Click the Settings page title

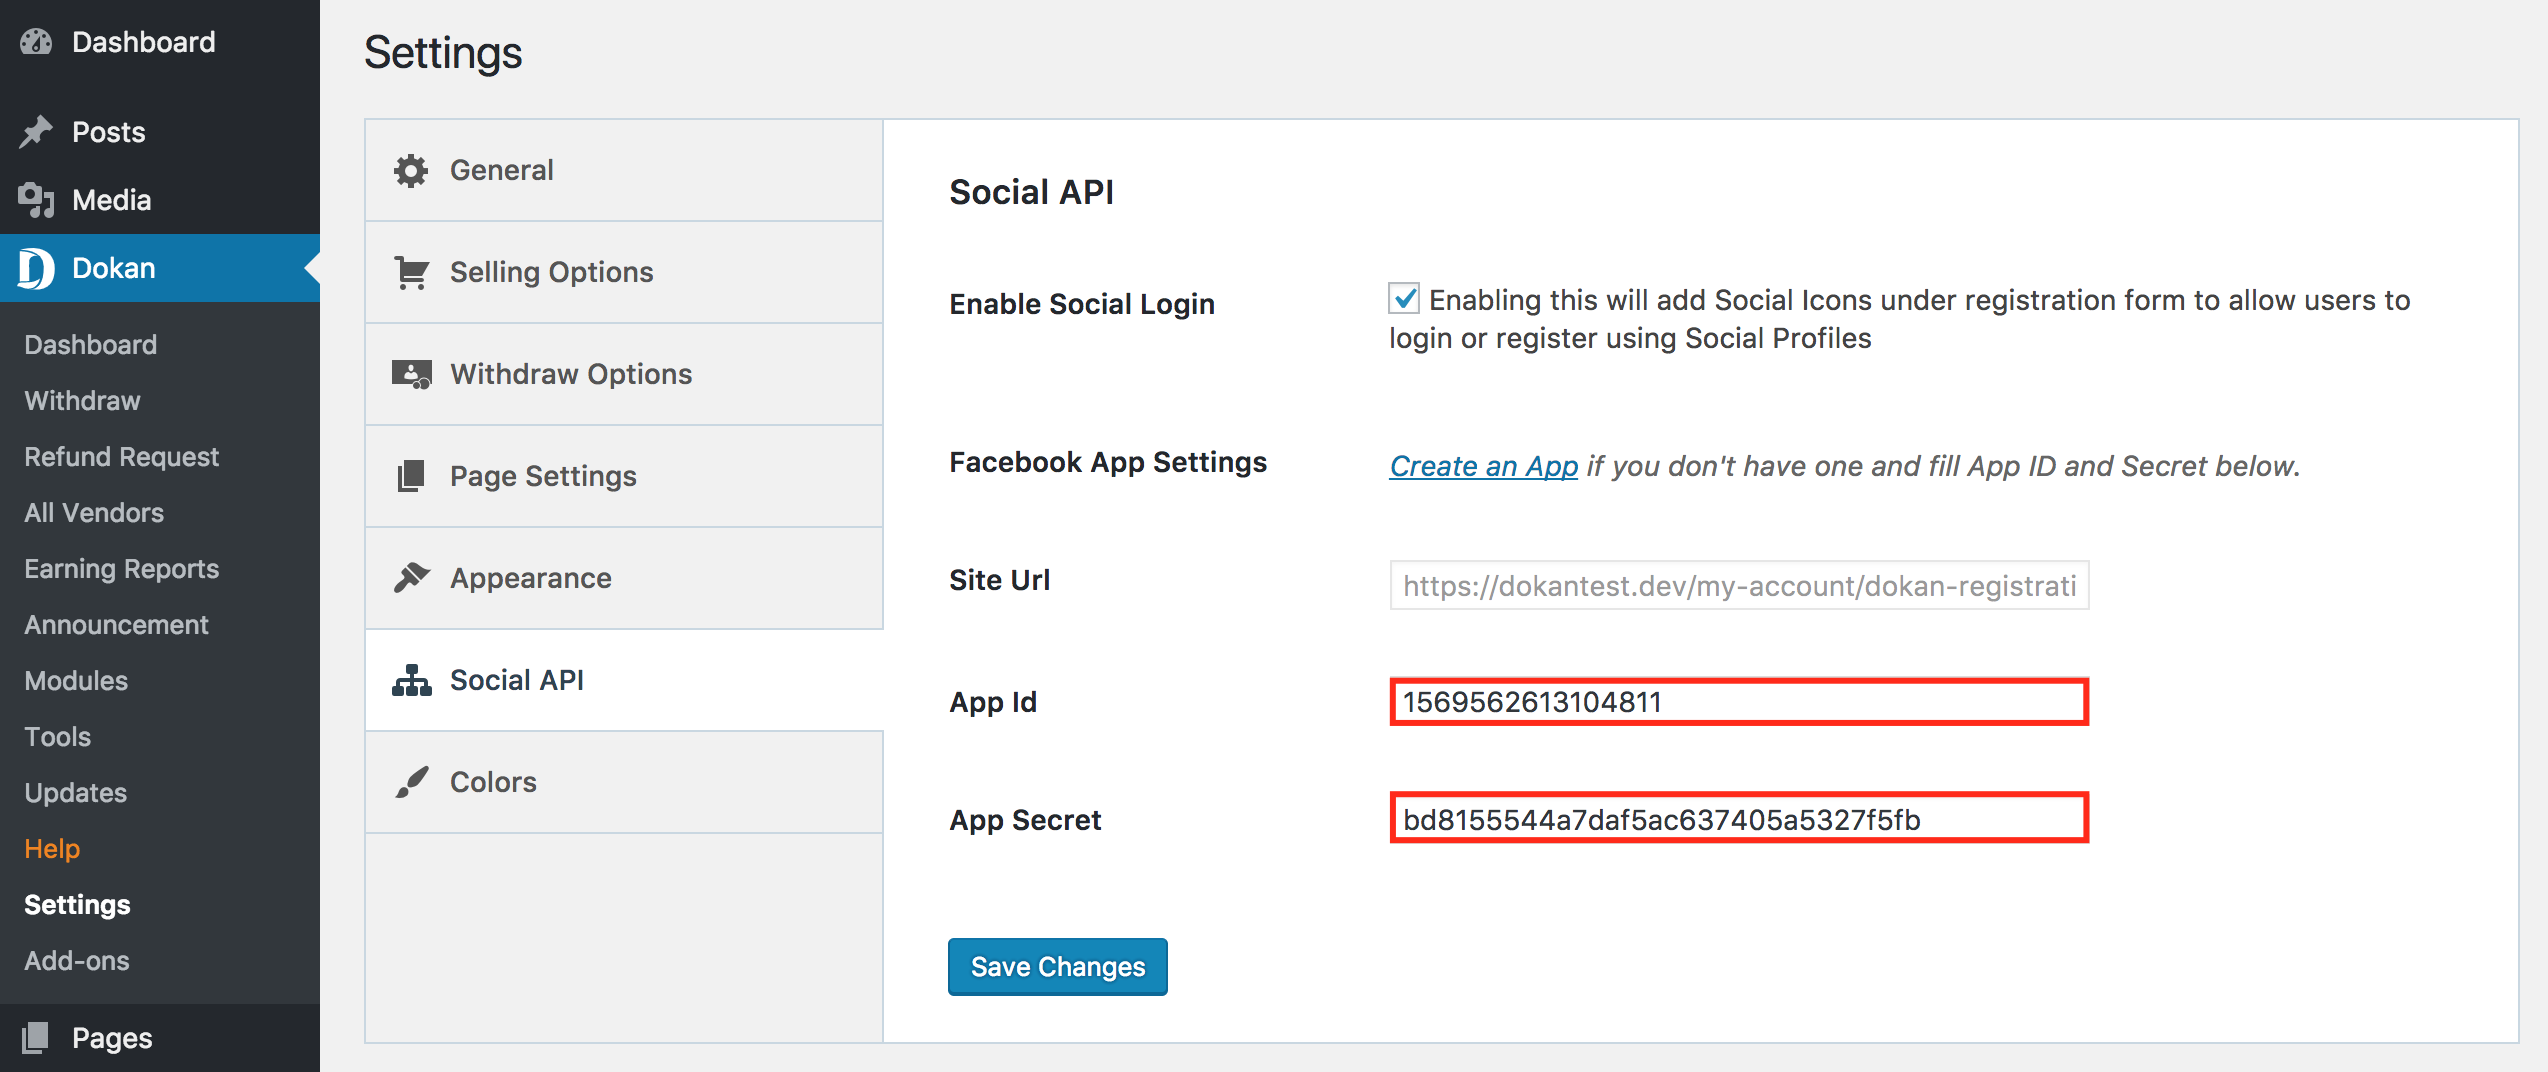[443, 53]
